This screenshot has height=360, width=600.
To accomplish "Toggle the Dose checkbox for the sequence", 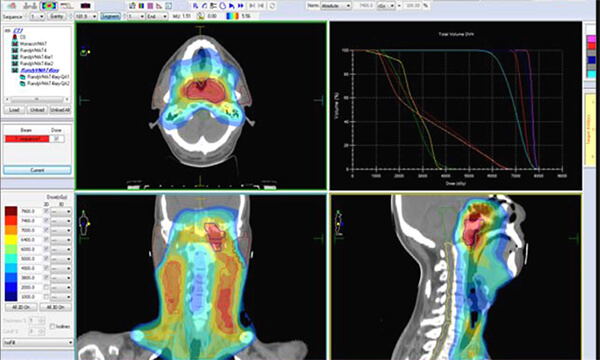I will coord(57,139).
